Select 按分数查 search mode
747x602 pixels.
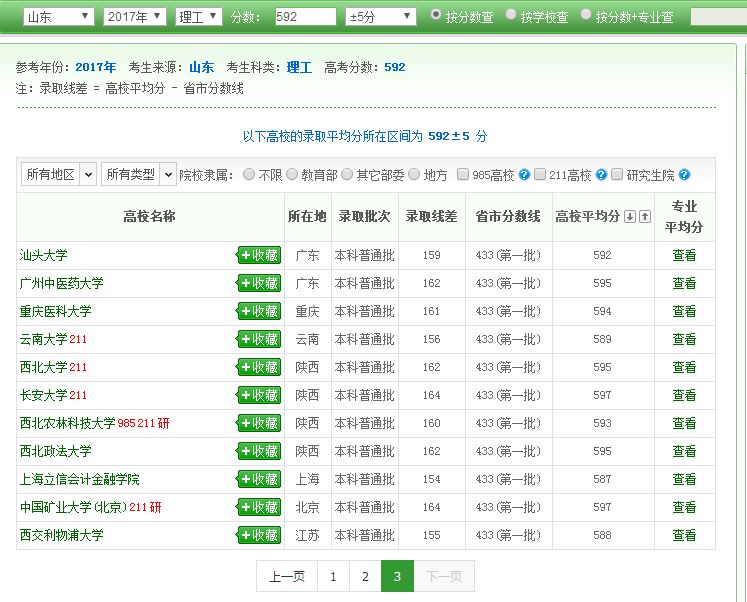point(435,15)
